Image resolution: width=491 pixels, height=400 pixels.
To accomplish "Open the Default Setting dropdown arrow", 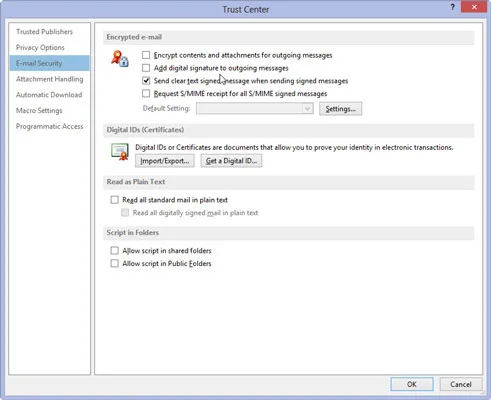I will [x=307, y=109].
